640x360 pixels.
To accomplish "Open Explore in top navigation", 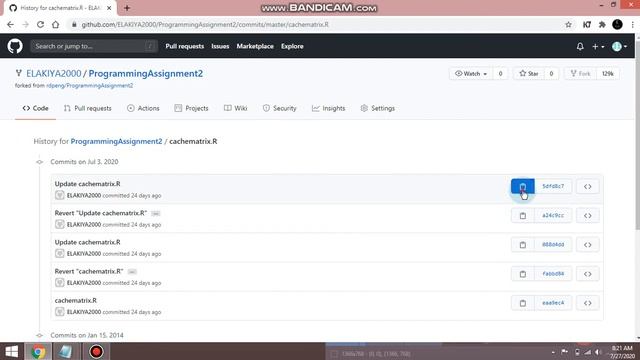I will coord(292,47).
